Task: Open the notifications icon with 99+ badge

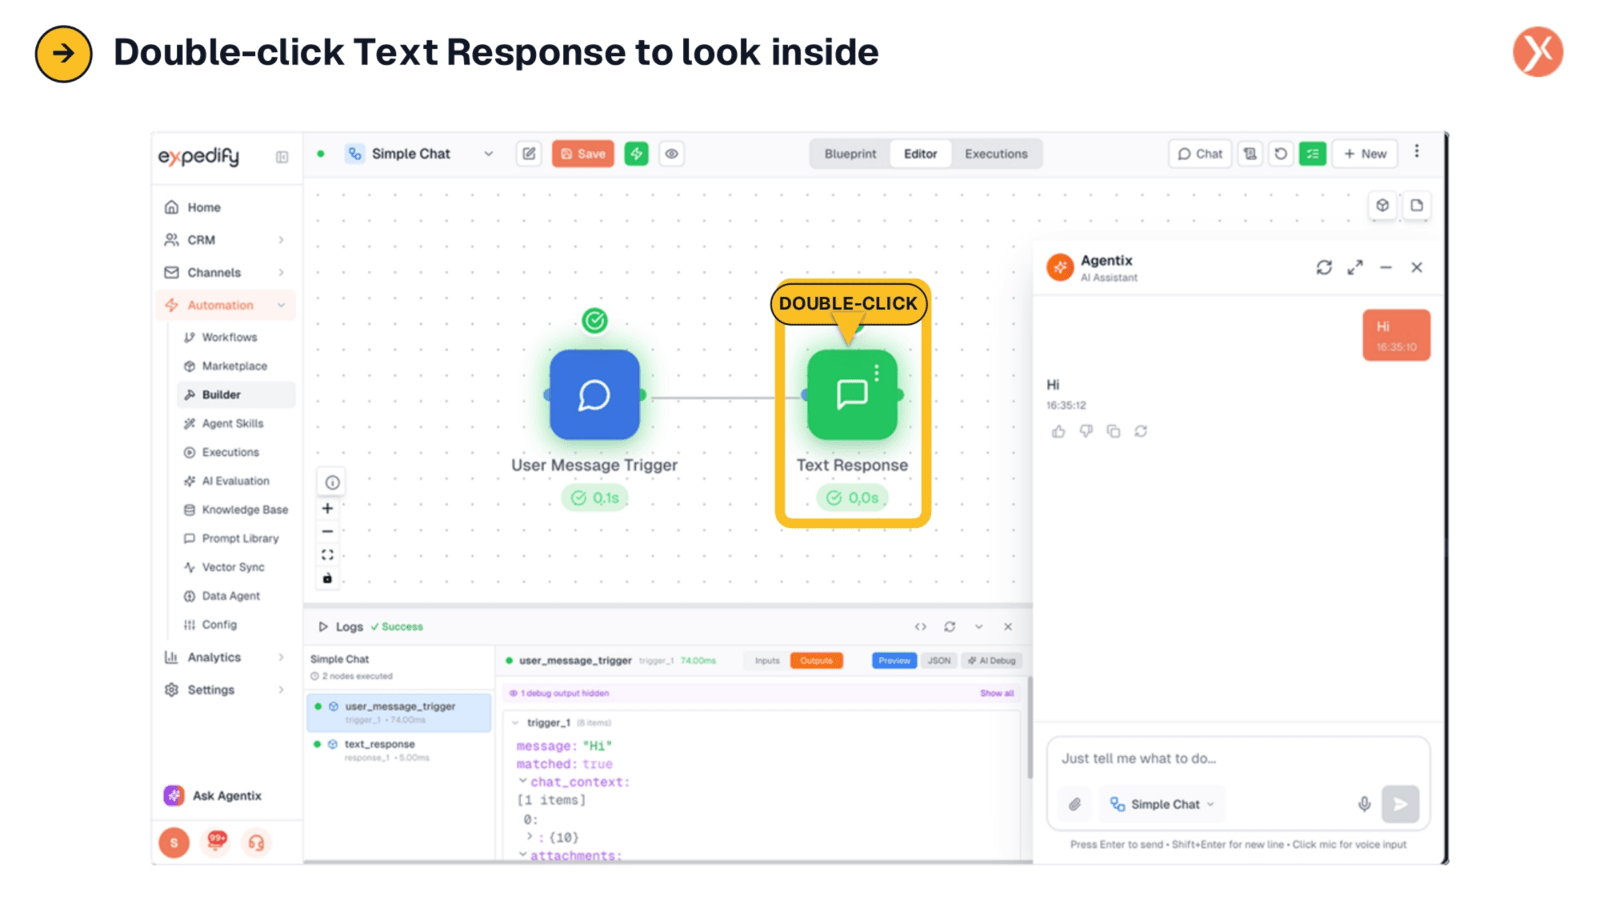Action: tap(216, 842)
